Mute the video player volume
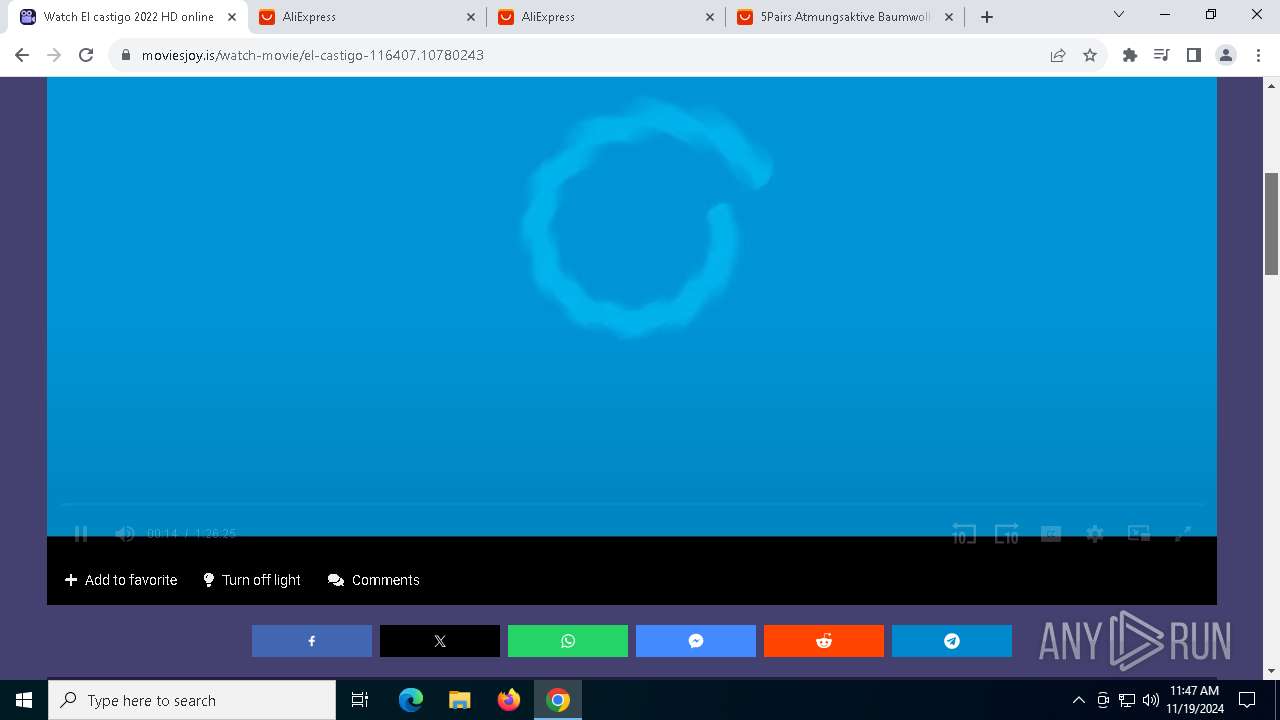1280x720 pixels. click(125, 534)
